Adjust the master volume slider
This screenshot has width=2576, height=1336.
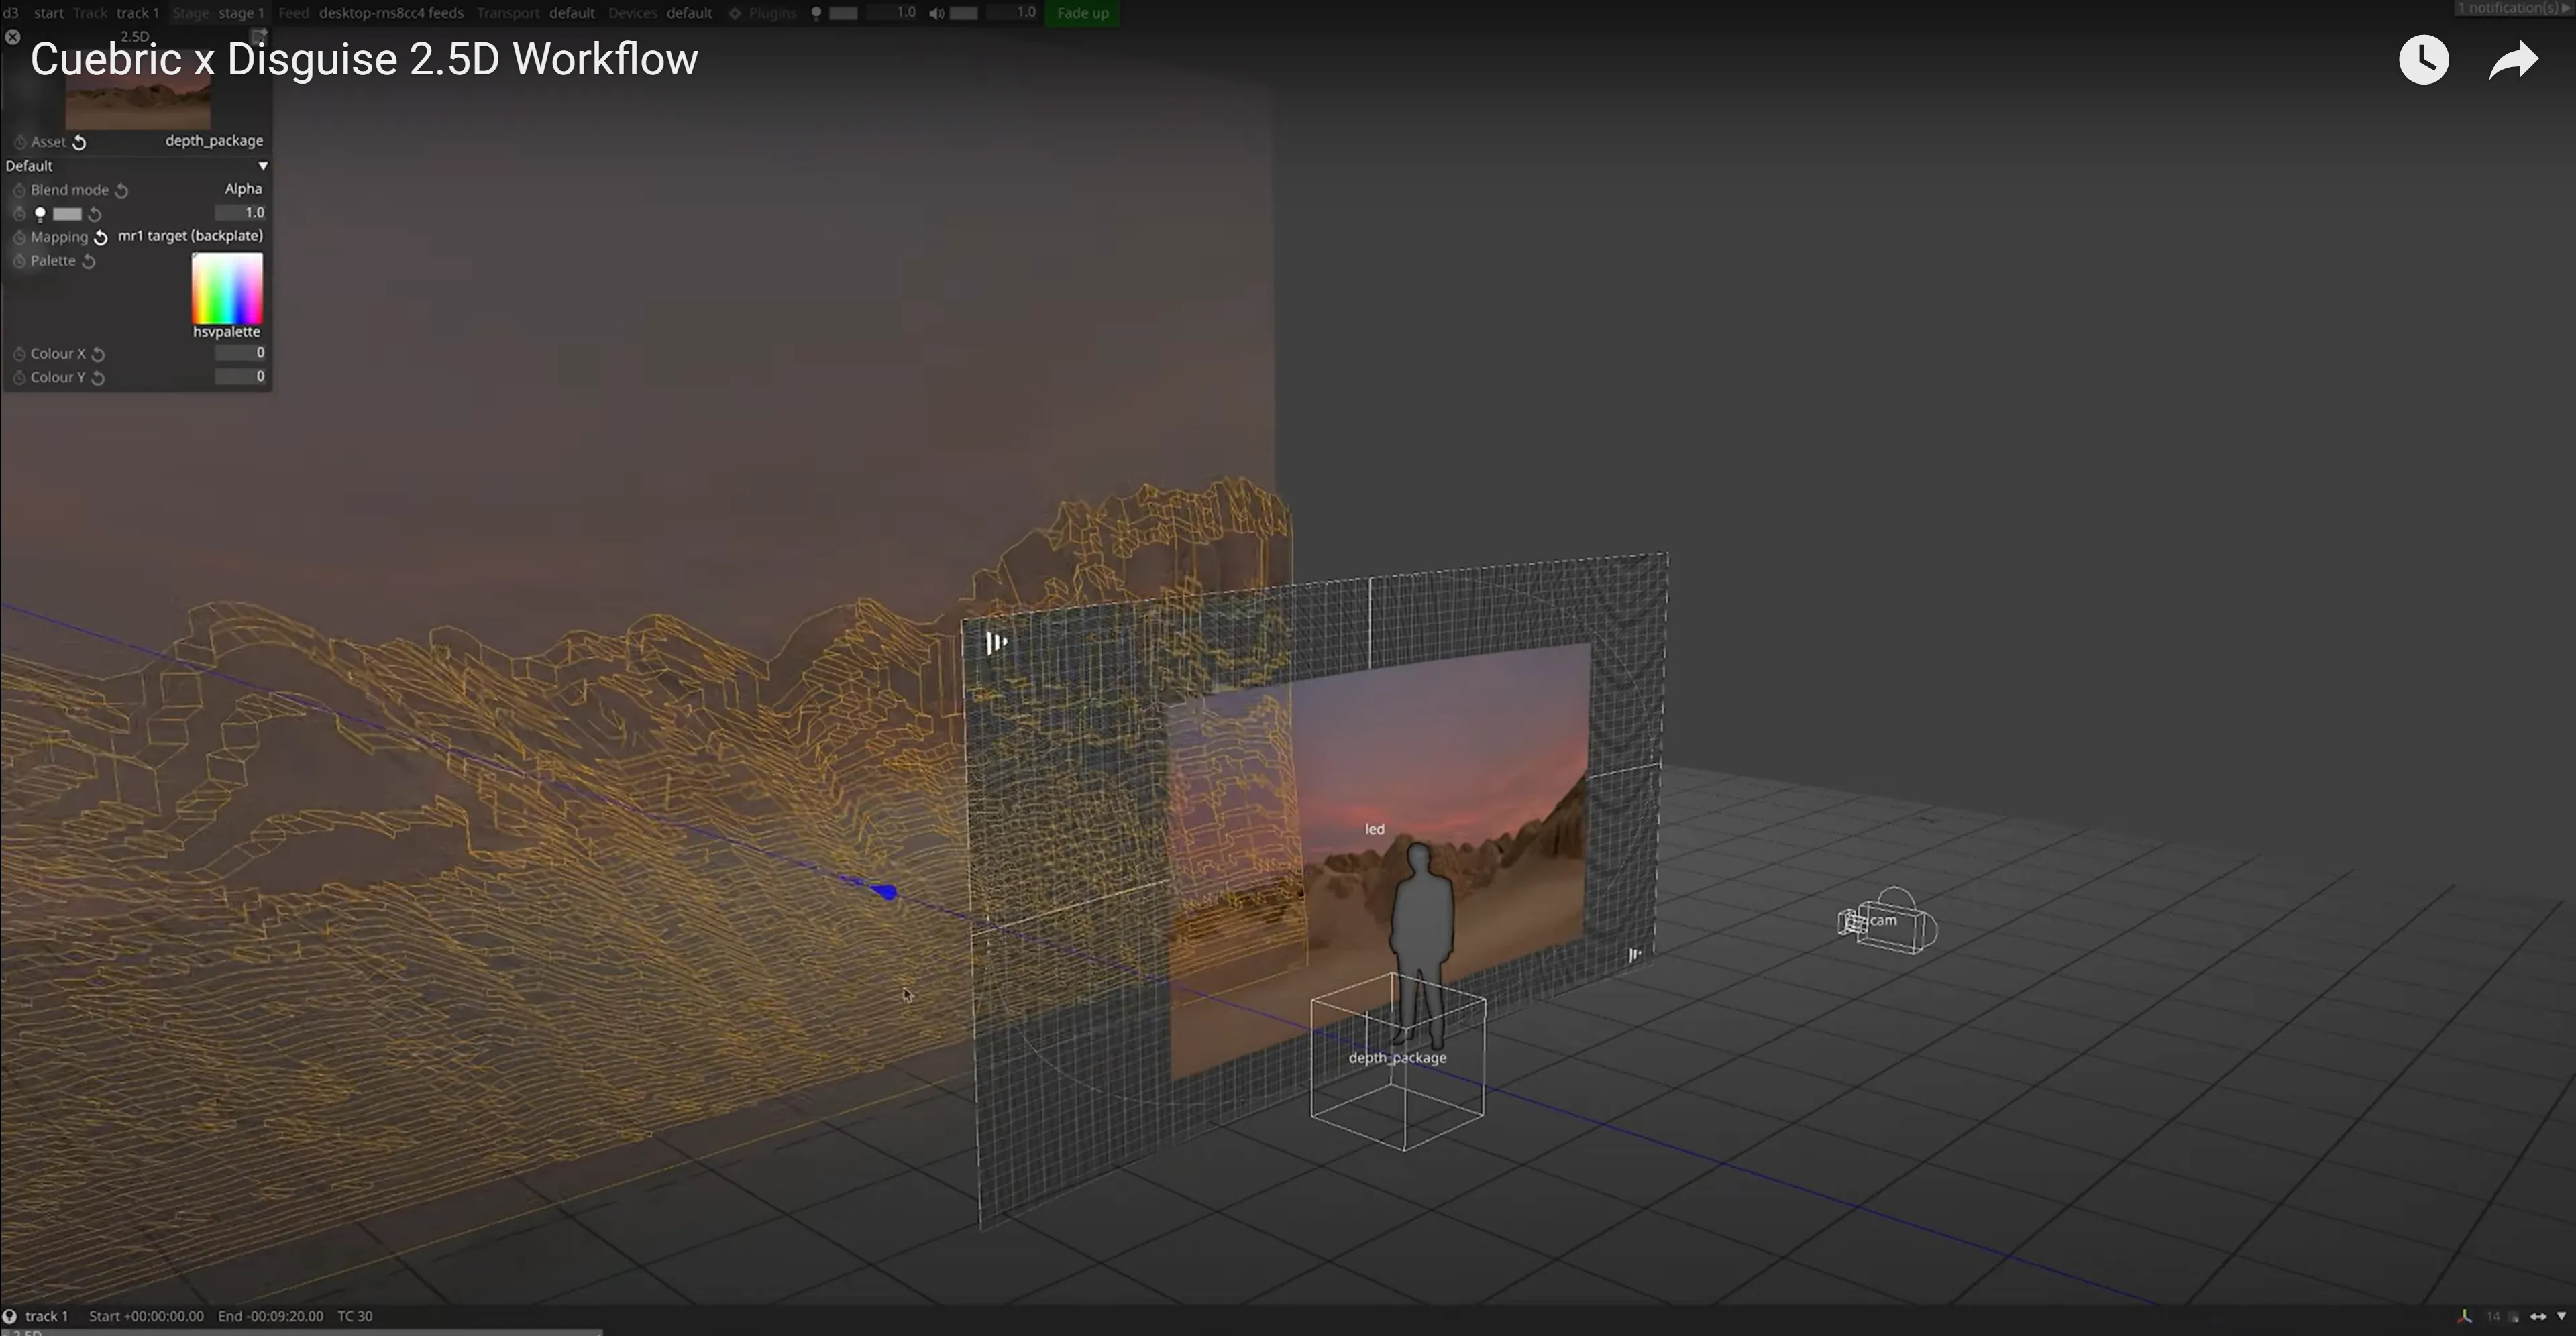pyautogui.click(x=963, y=14)
